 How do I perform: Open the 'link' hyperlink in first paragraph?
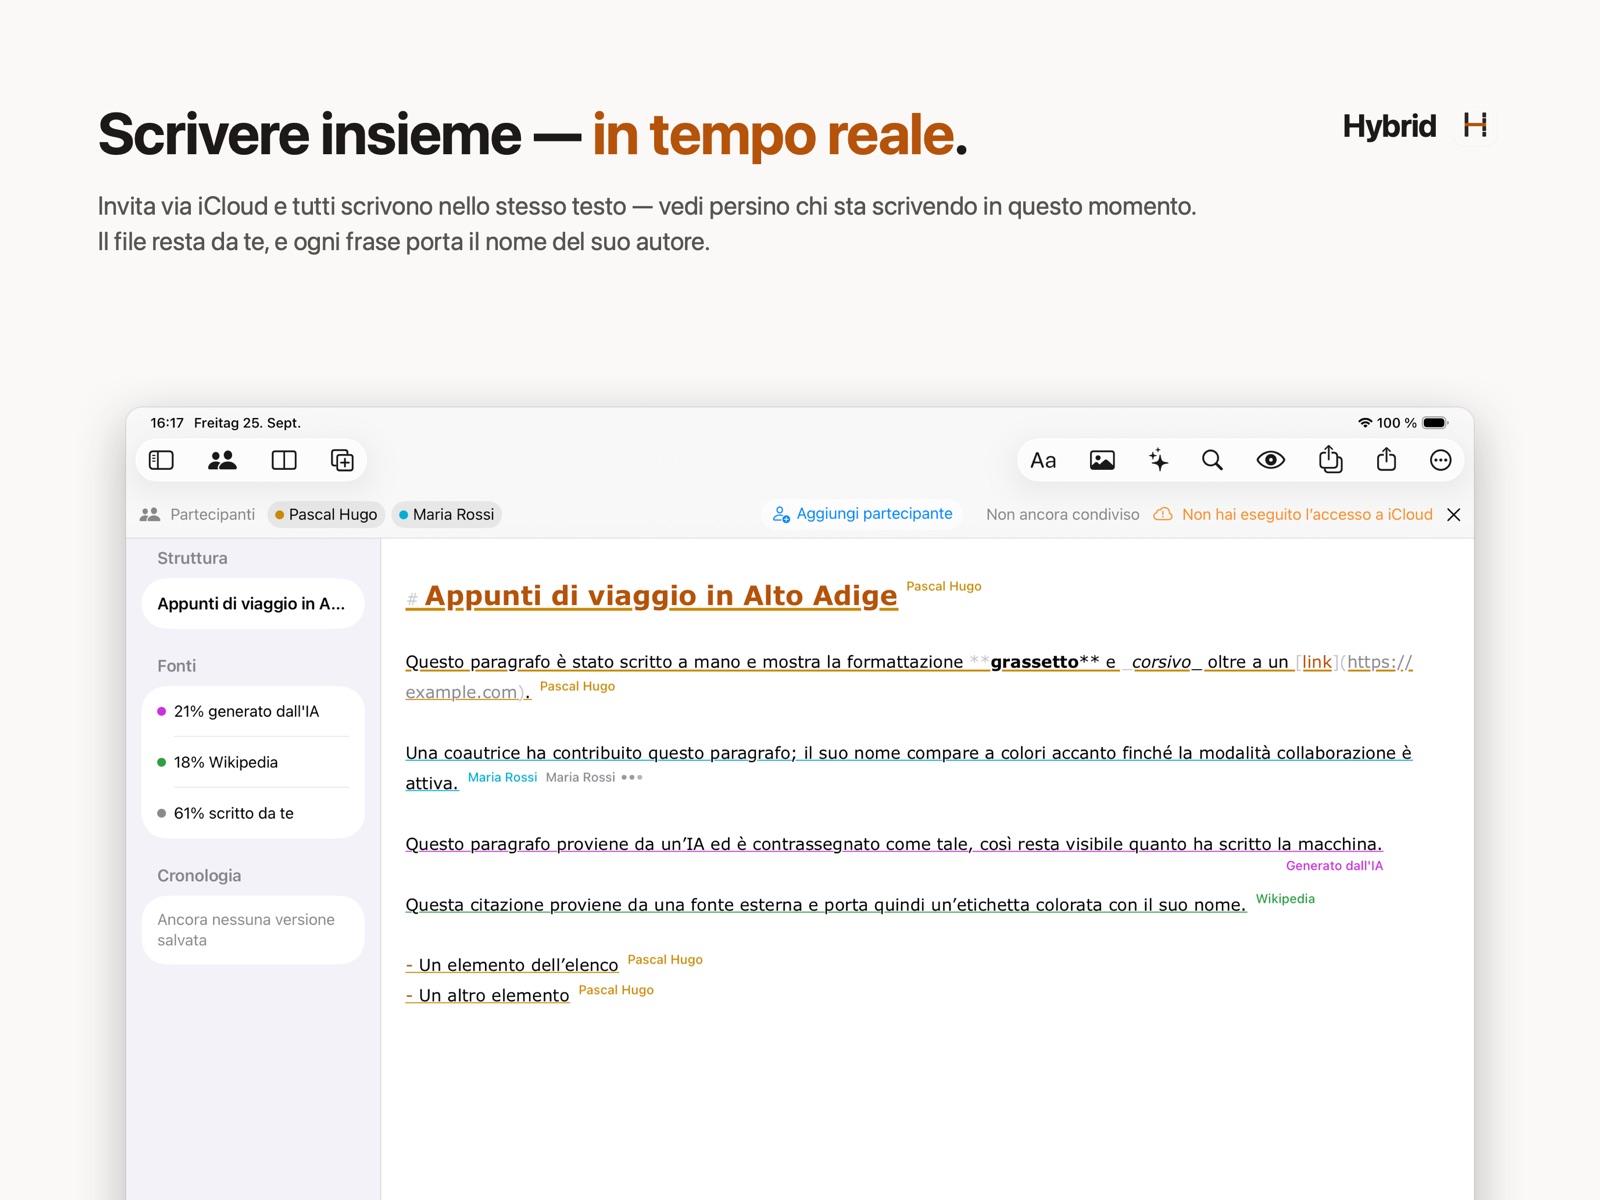click(1317, 662)
